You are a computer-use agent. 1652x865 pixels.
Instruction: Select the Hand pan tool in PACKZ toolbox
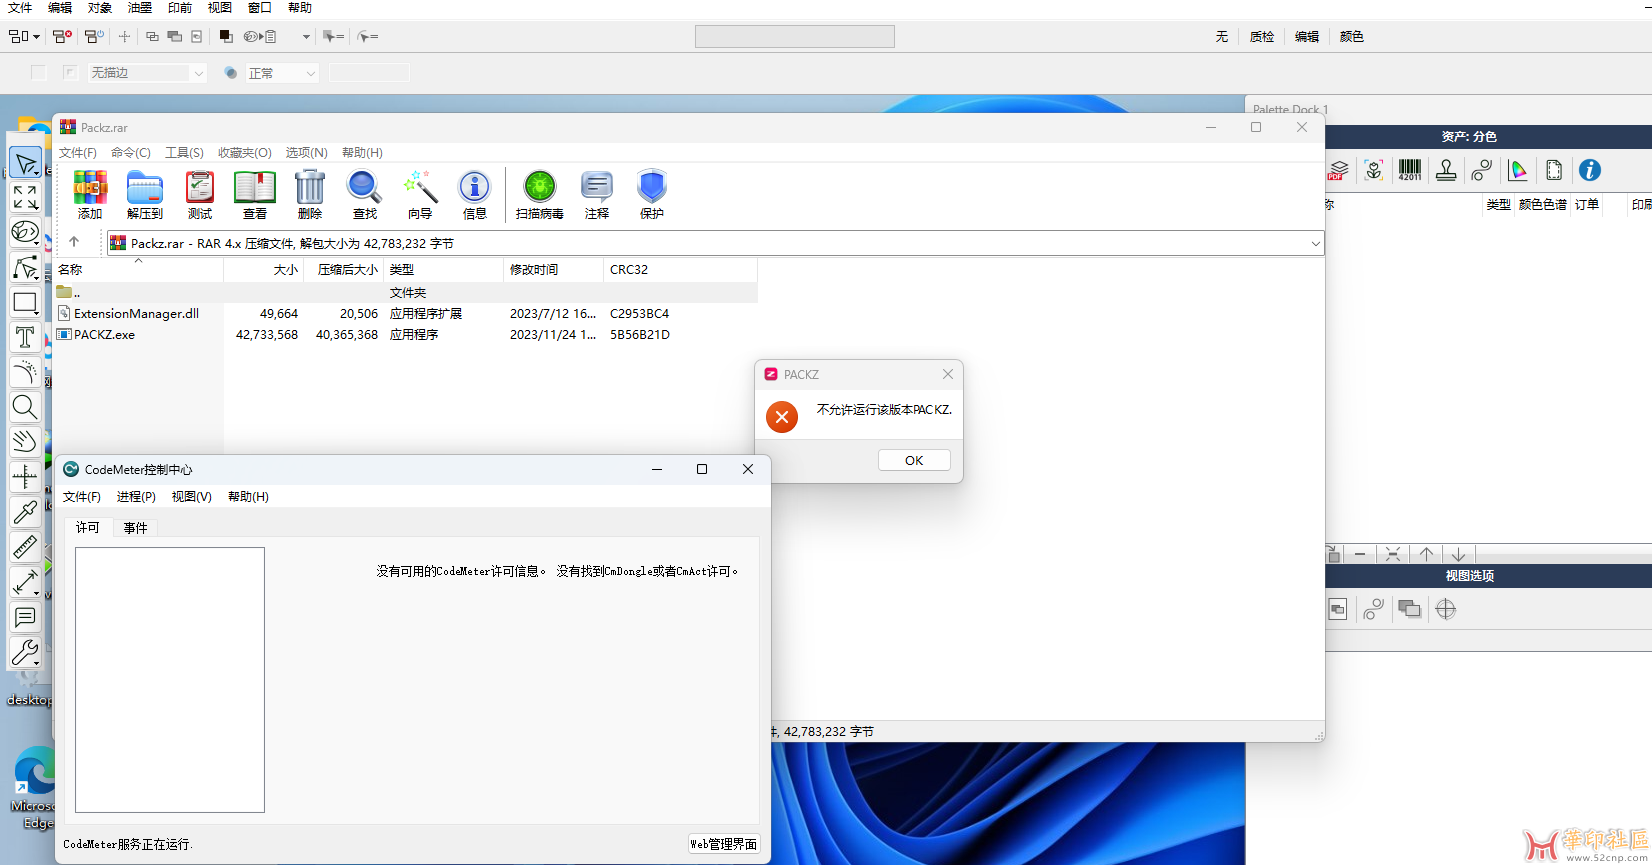(x=25, y=441)
